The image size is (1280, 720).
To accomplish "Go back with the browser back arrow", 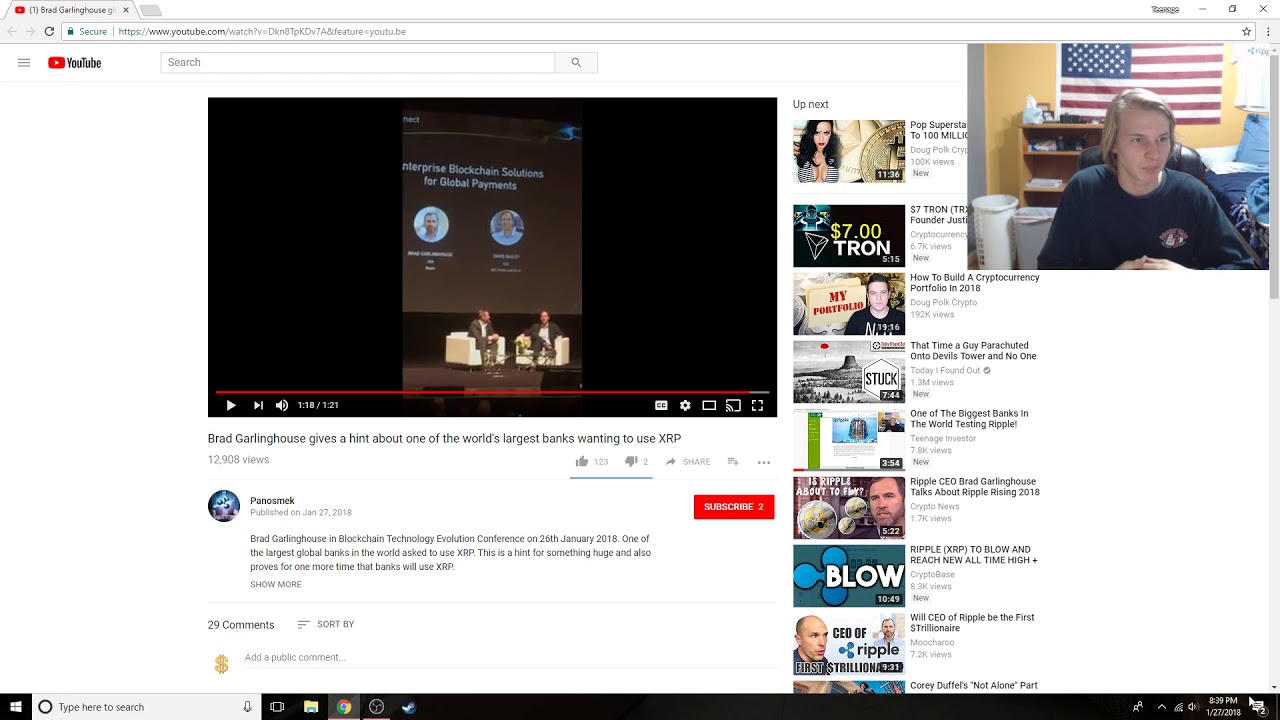I will tap(12, 31).
